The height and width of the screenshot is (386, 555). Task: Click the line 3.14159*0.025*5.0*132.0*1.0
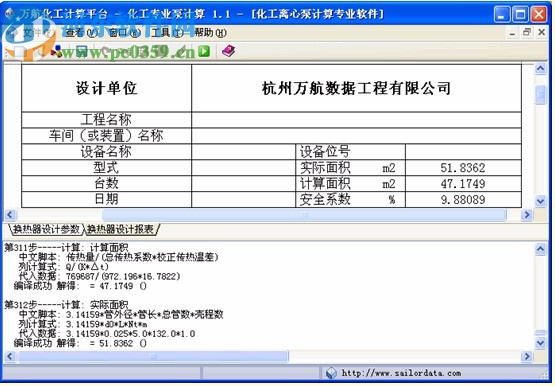click(x=107, y=333)
